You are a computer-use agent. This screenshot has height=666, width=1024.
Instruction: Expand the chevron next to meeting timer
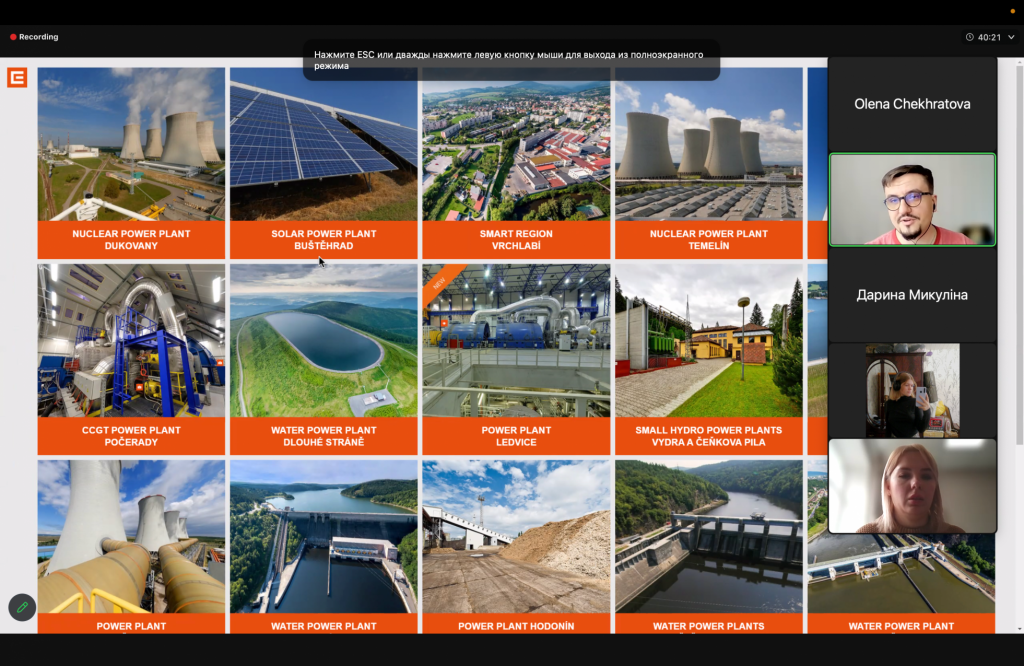click(x=1011, y=37)
